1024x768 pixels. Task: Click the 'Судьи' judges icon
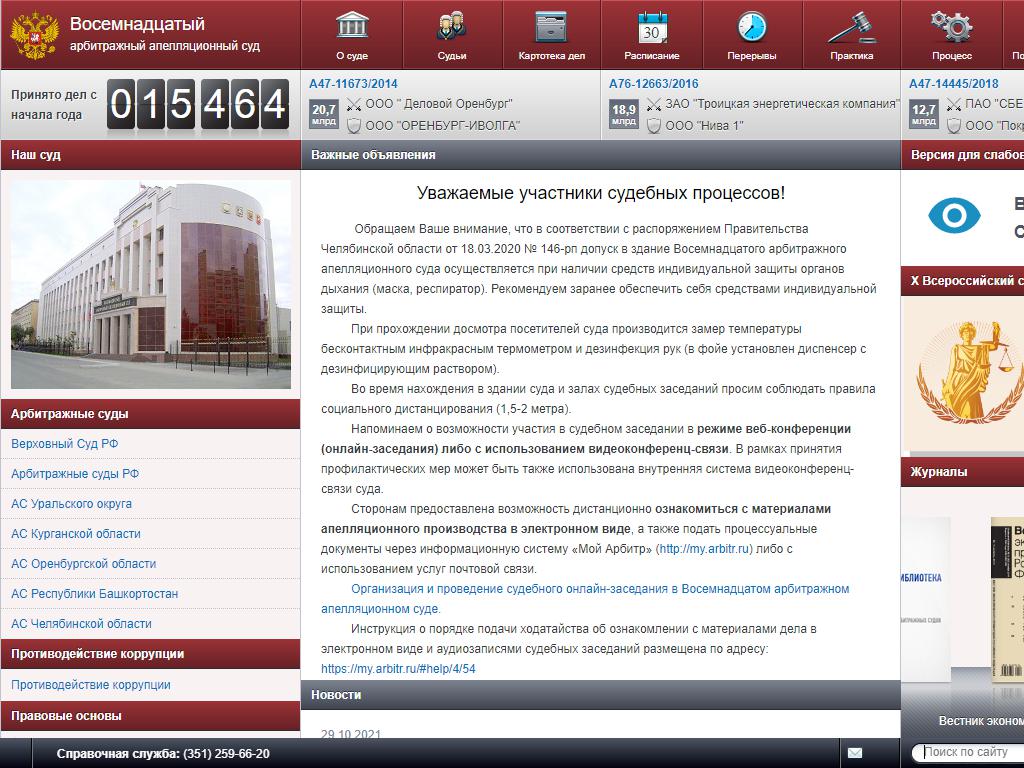pos(451,27)
